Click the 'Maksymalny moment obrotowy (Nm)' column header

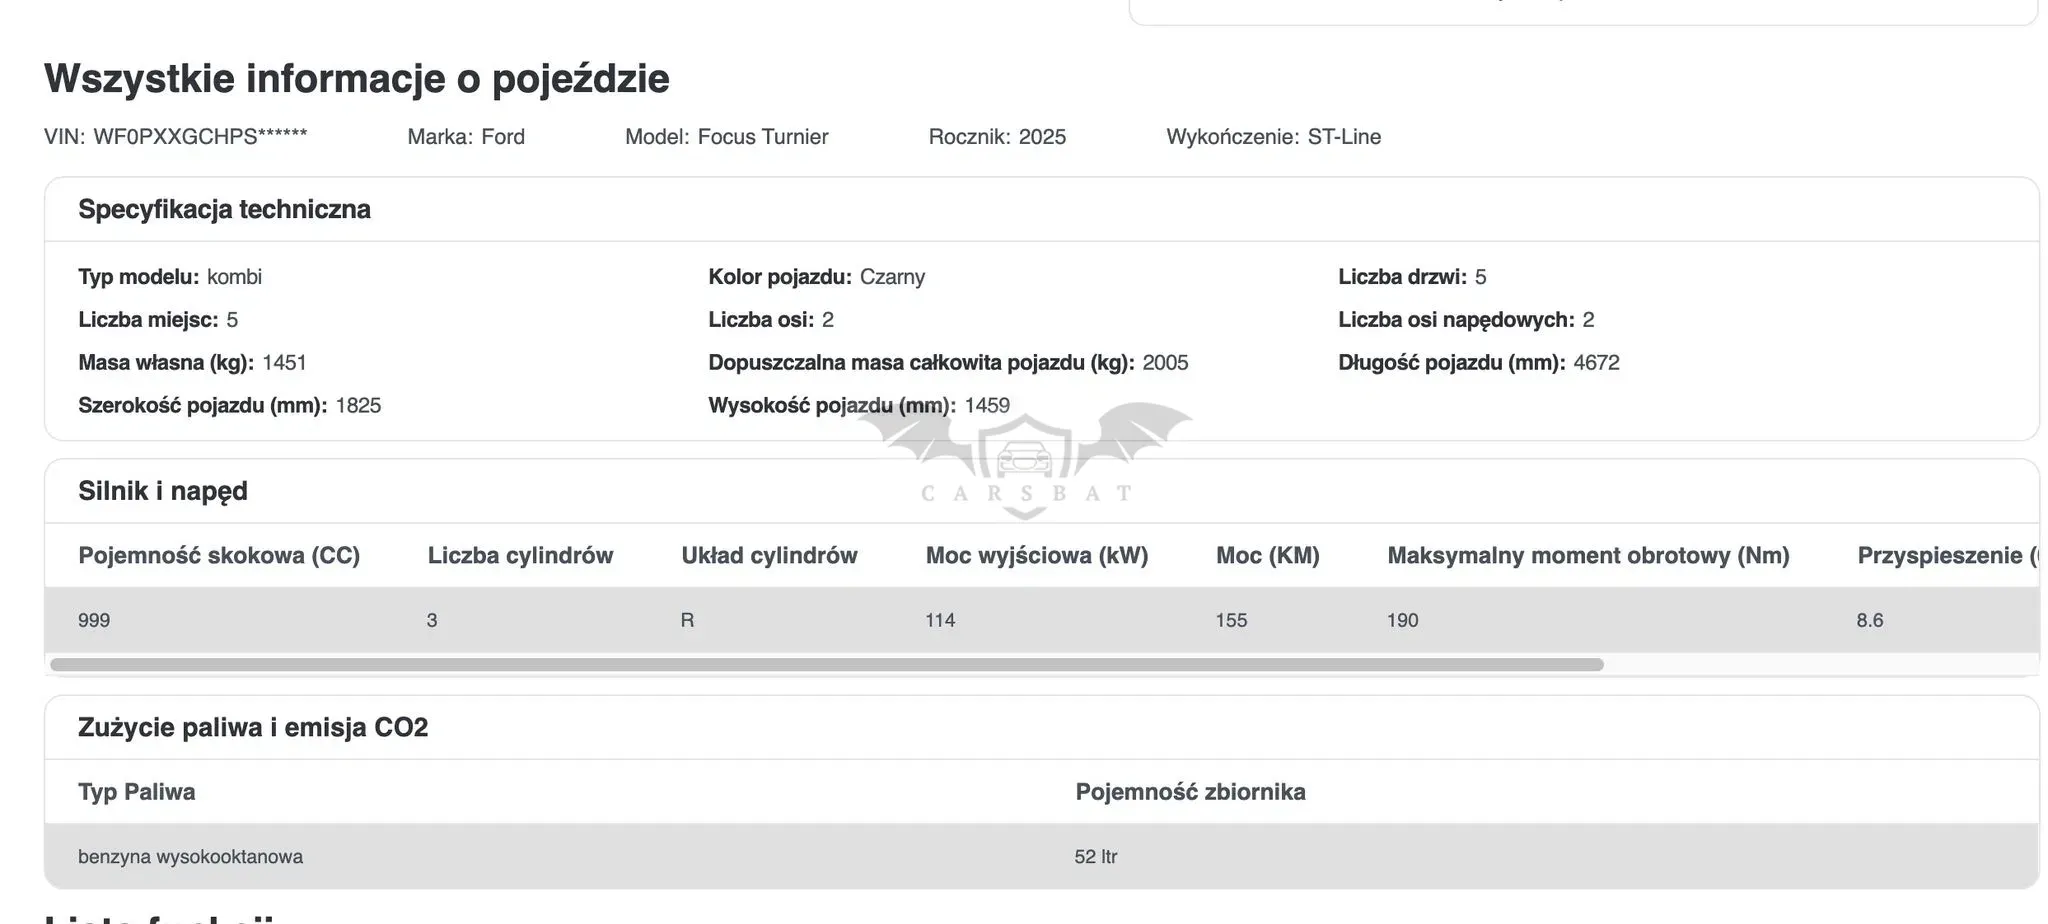[1588, 556]
